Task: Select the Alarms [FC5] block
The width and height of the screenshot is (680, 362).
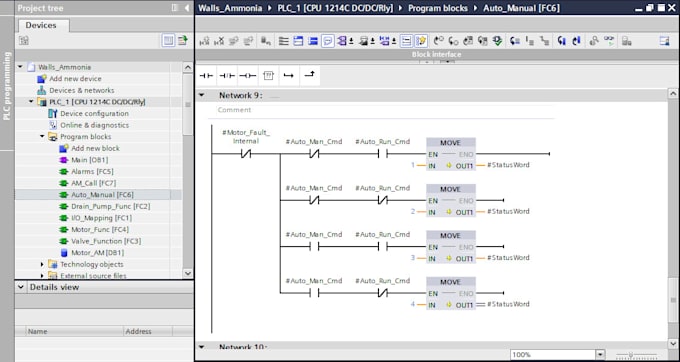Action: point(92,171)
